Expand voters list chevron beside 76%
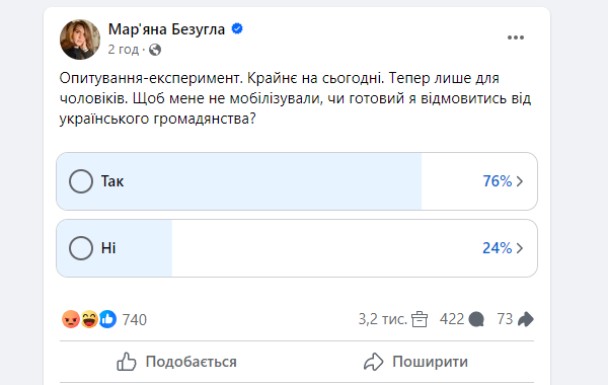 tap(520, 181)
